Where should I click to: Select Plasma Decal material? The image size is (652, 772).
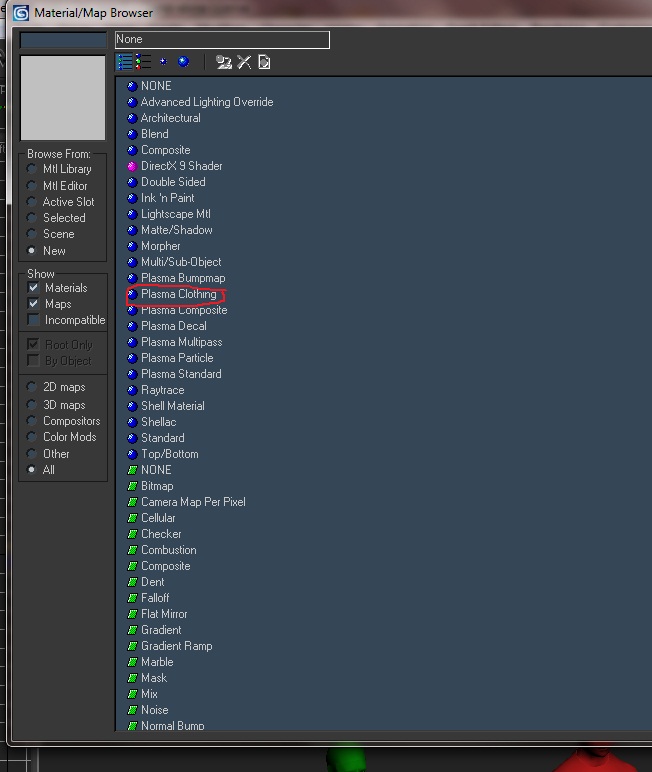click(173, 326)
